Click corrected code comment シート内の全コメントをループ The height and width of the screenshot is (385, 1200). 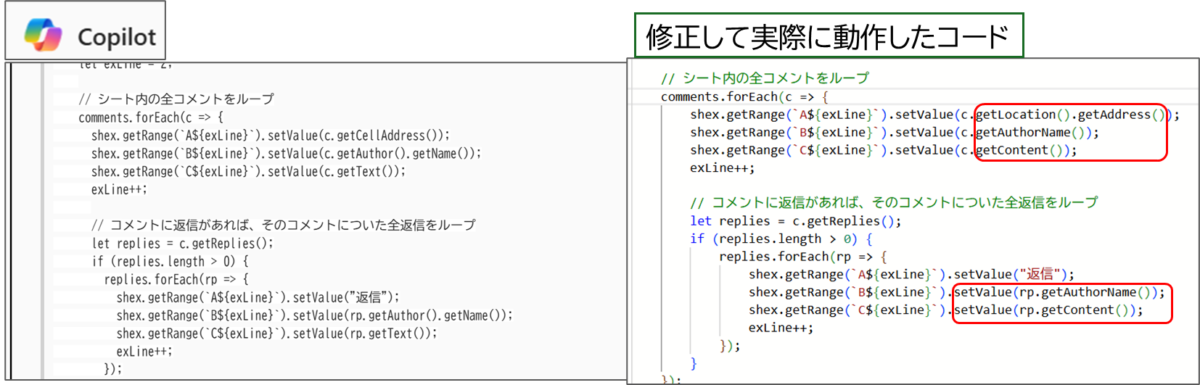pyautogui.click(x=765, y=78)
